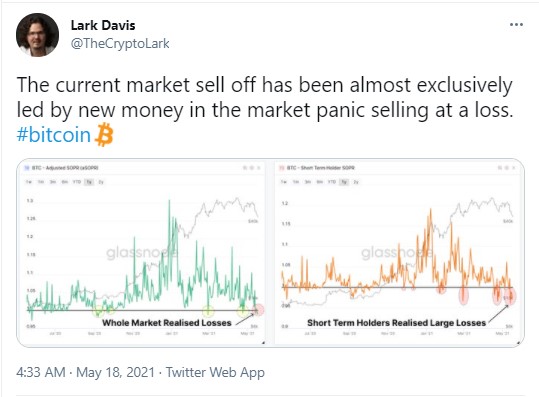Click the orange Bitcoin emoji symbol
The height and width of the screenshot is (397, 539).
(104, 135)
